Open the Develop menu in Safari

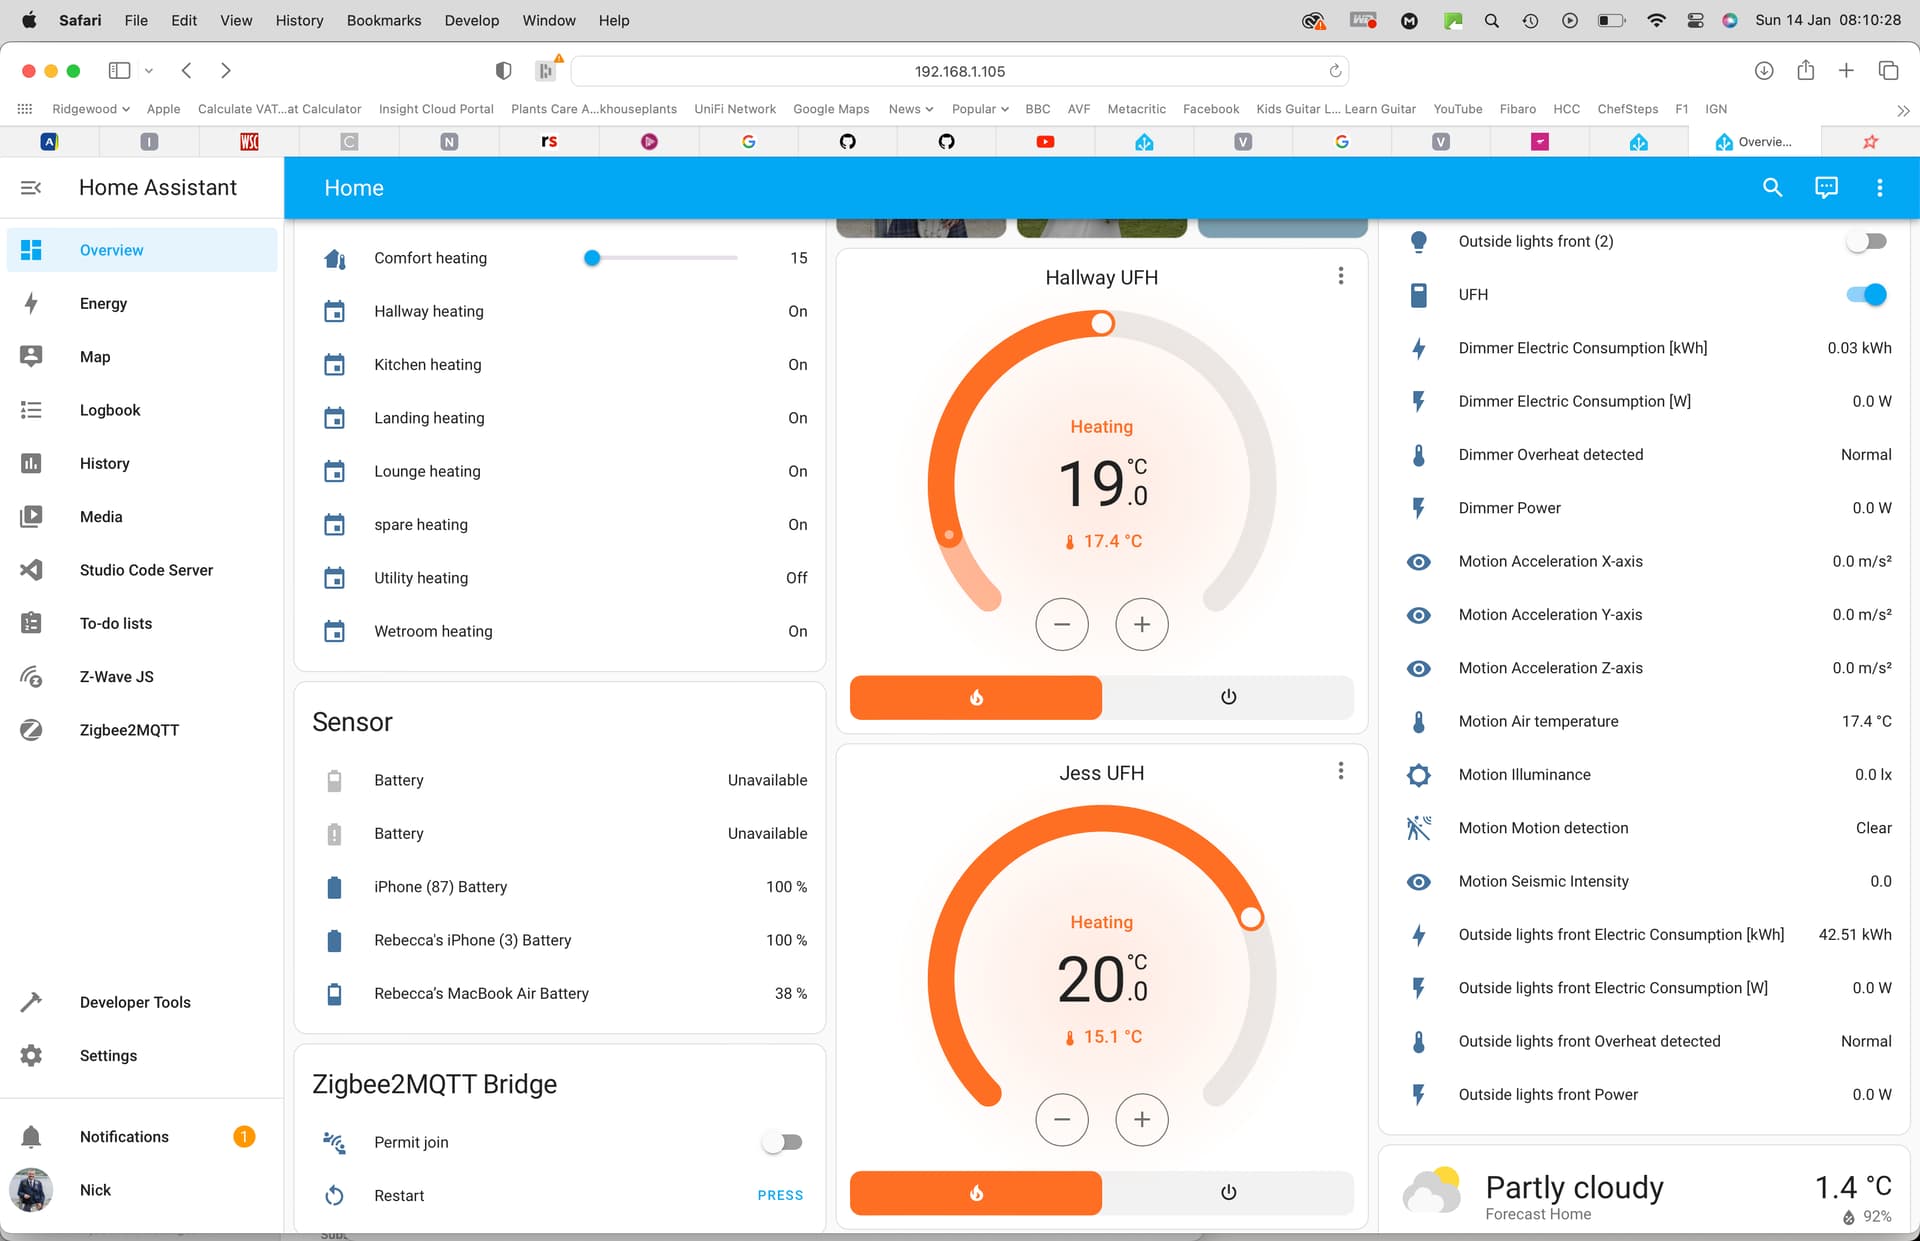point(471,20)
